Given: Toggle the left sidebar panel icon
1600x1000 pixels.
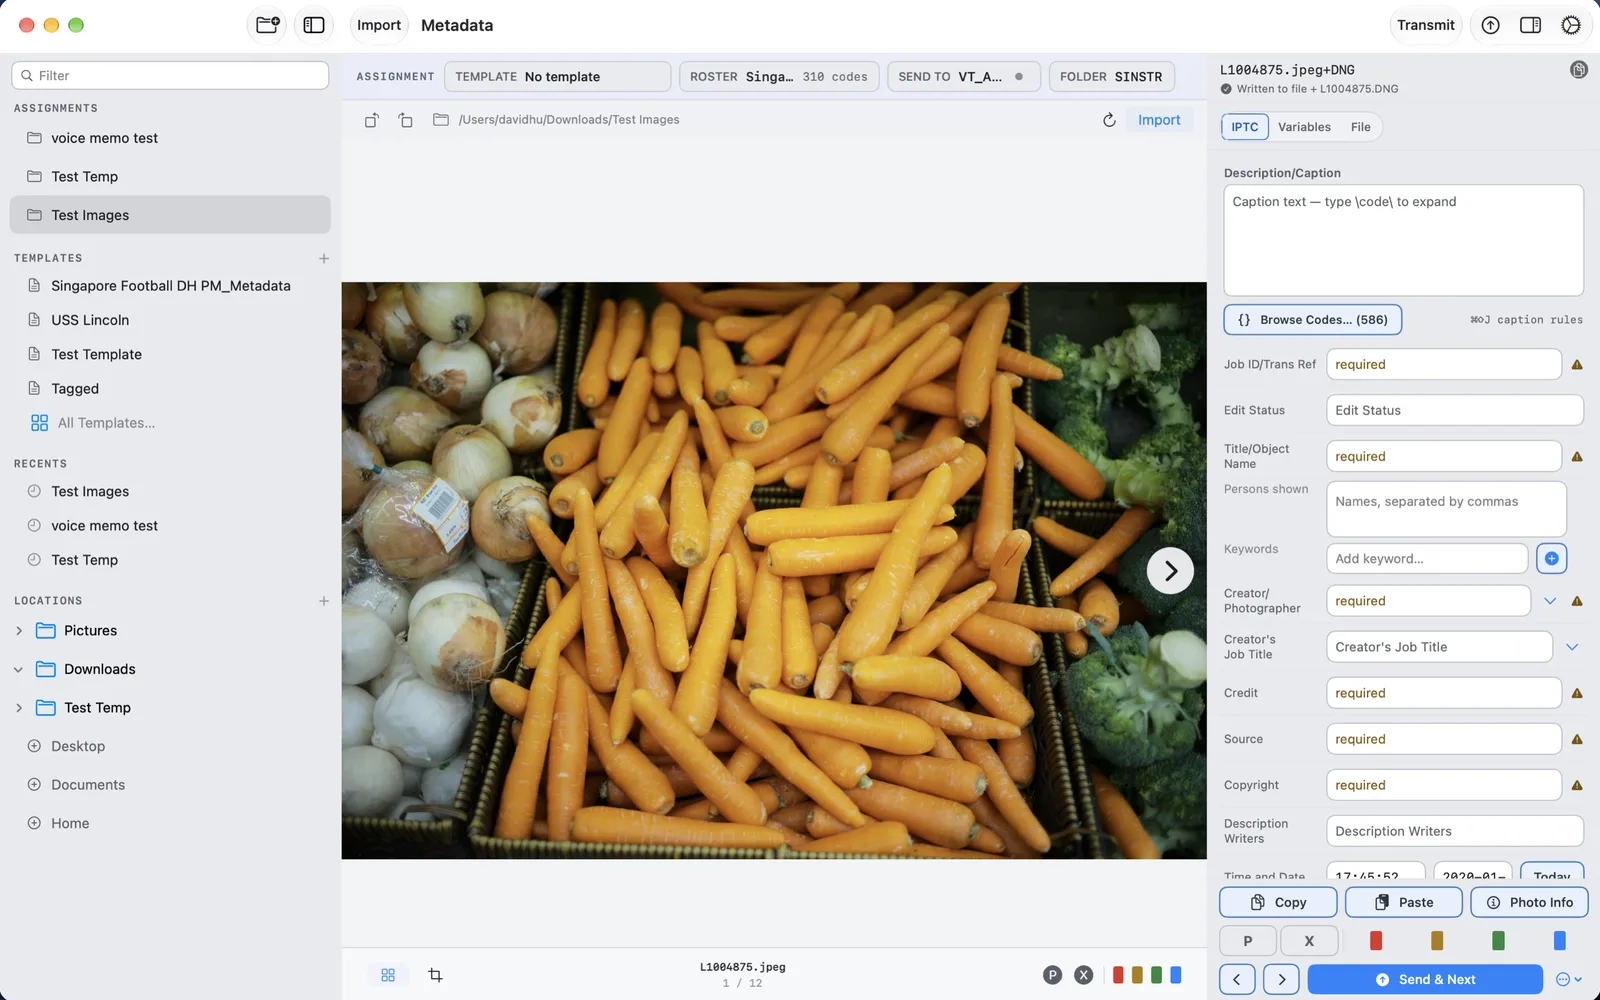Looking at the screenshot, I should tap(314, 25).
